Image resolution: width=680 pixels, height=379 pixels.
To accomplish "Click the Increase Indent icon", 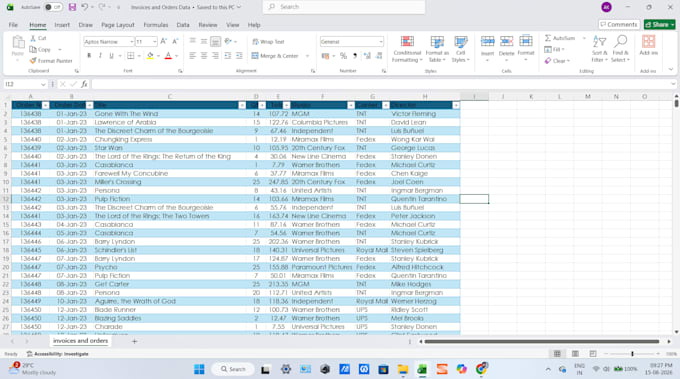I will [x=239, y=56].
